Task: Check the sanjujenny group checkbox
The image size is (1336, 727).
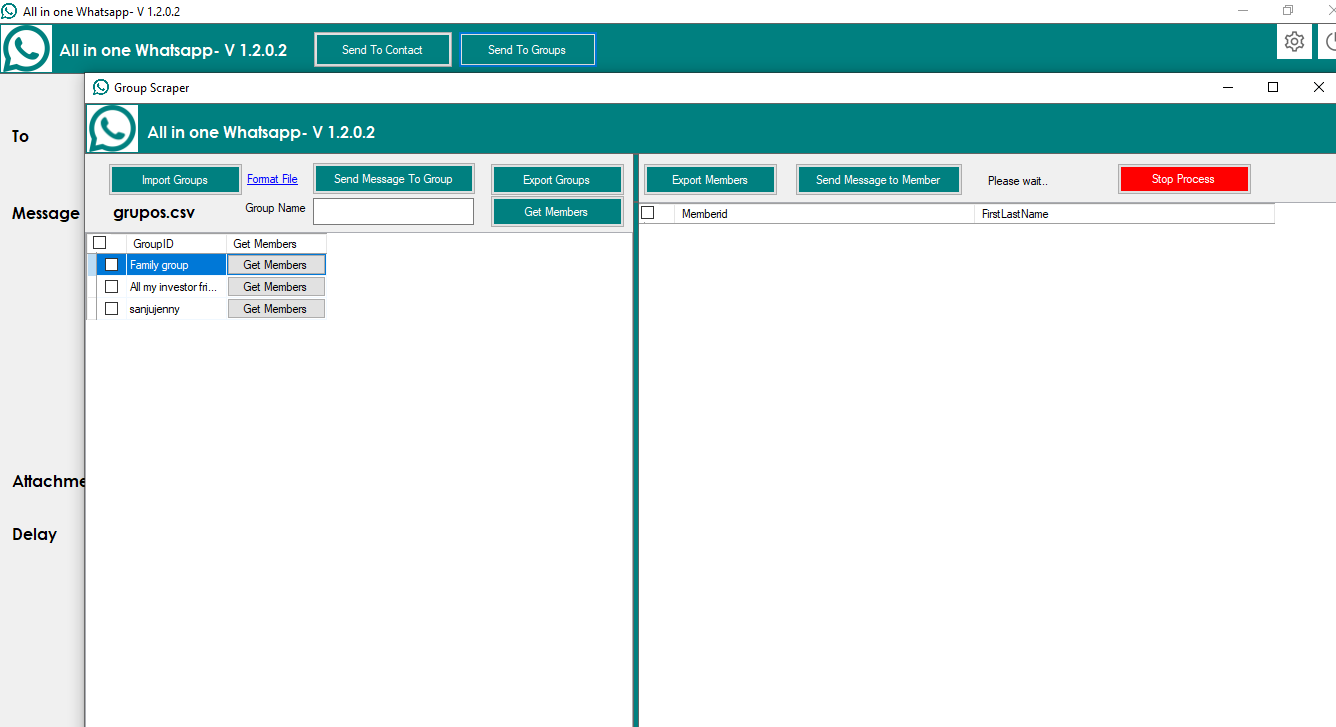Action: 112,309
